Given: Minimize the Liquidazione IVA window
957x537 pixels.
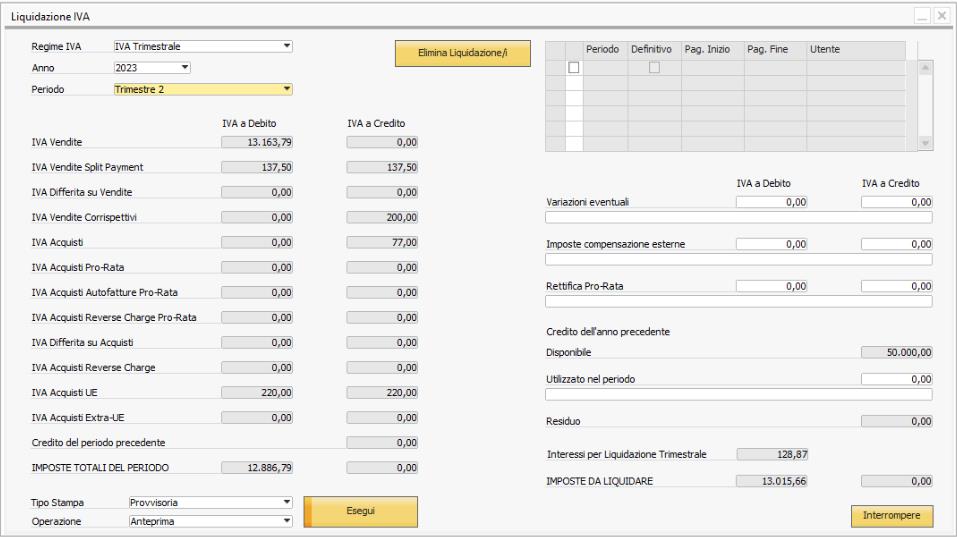Looking at the screenshot, I should [922, 16].
